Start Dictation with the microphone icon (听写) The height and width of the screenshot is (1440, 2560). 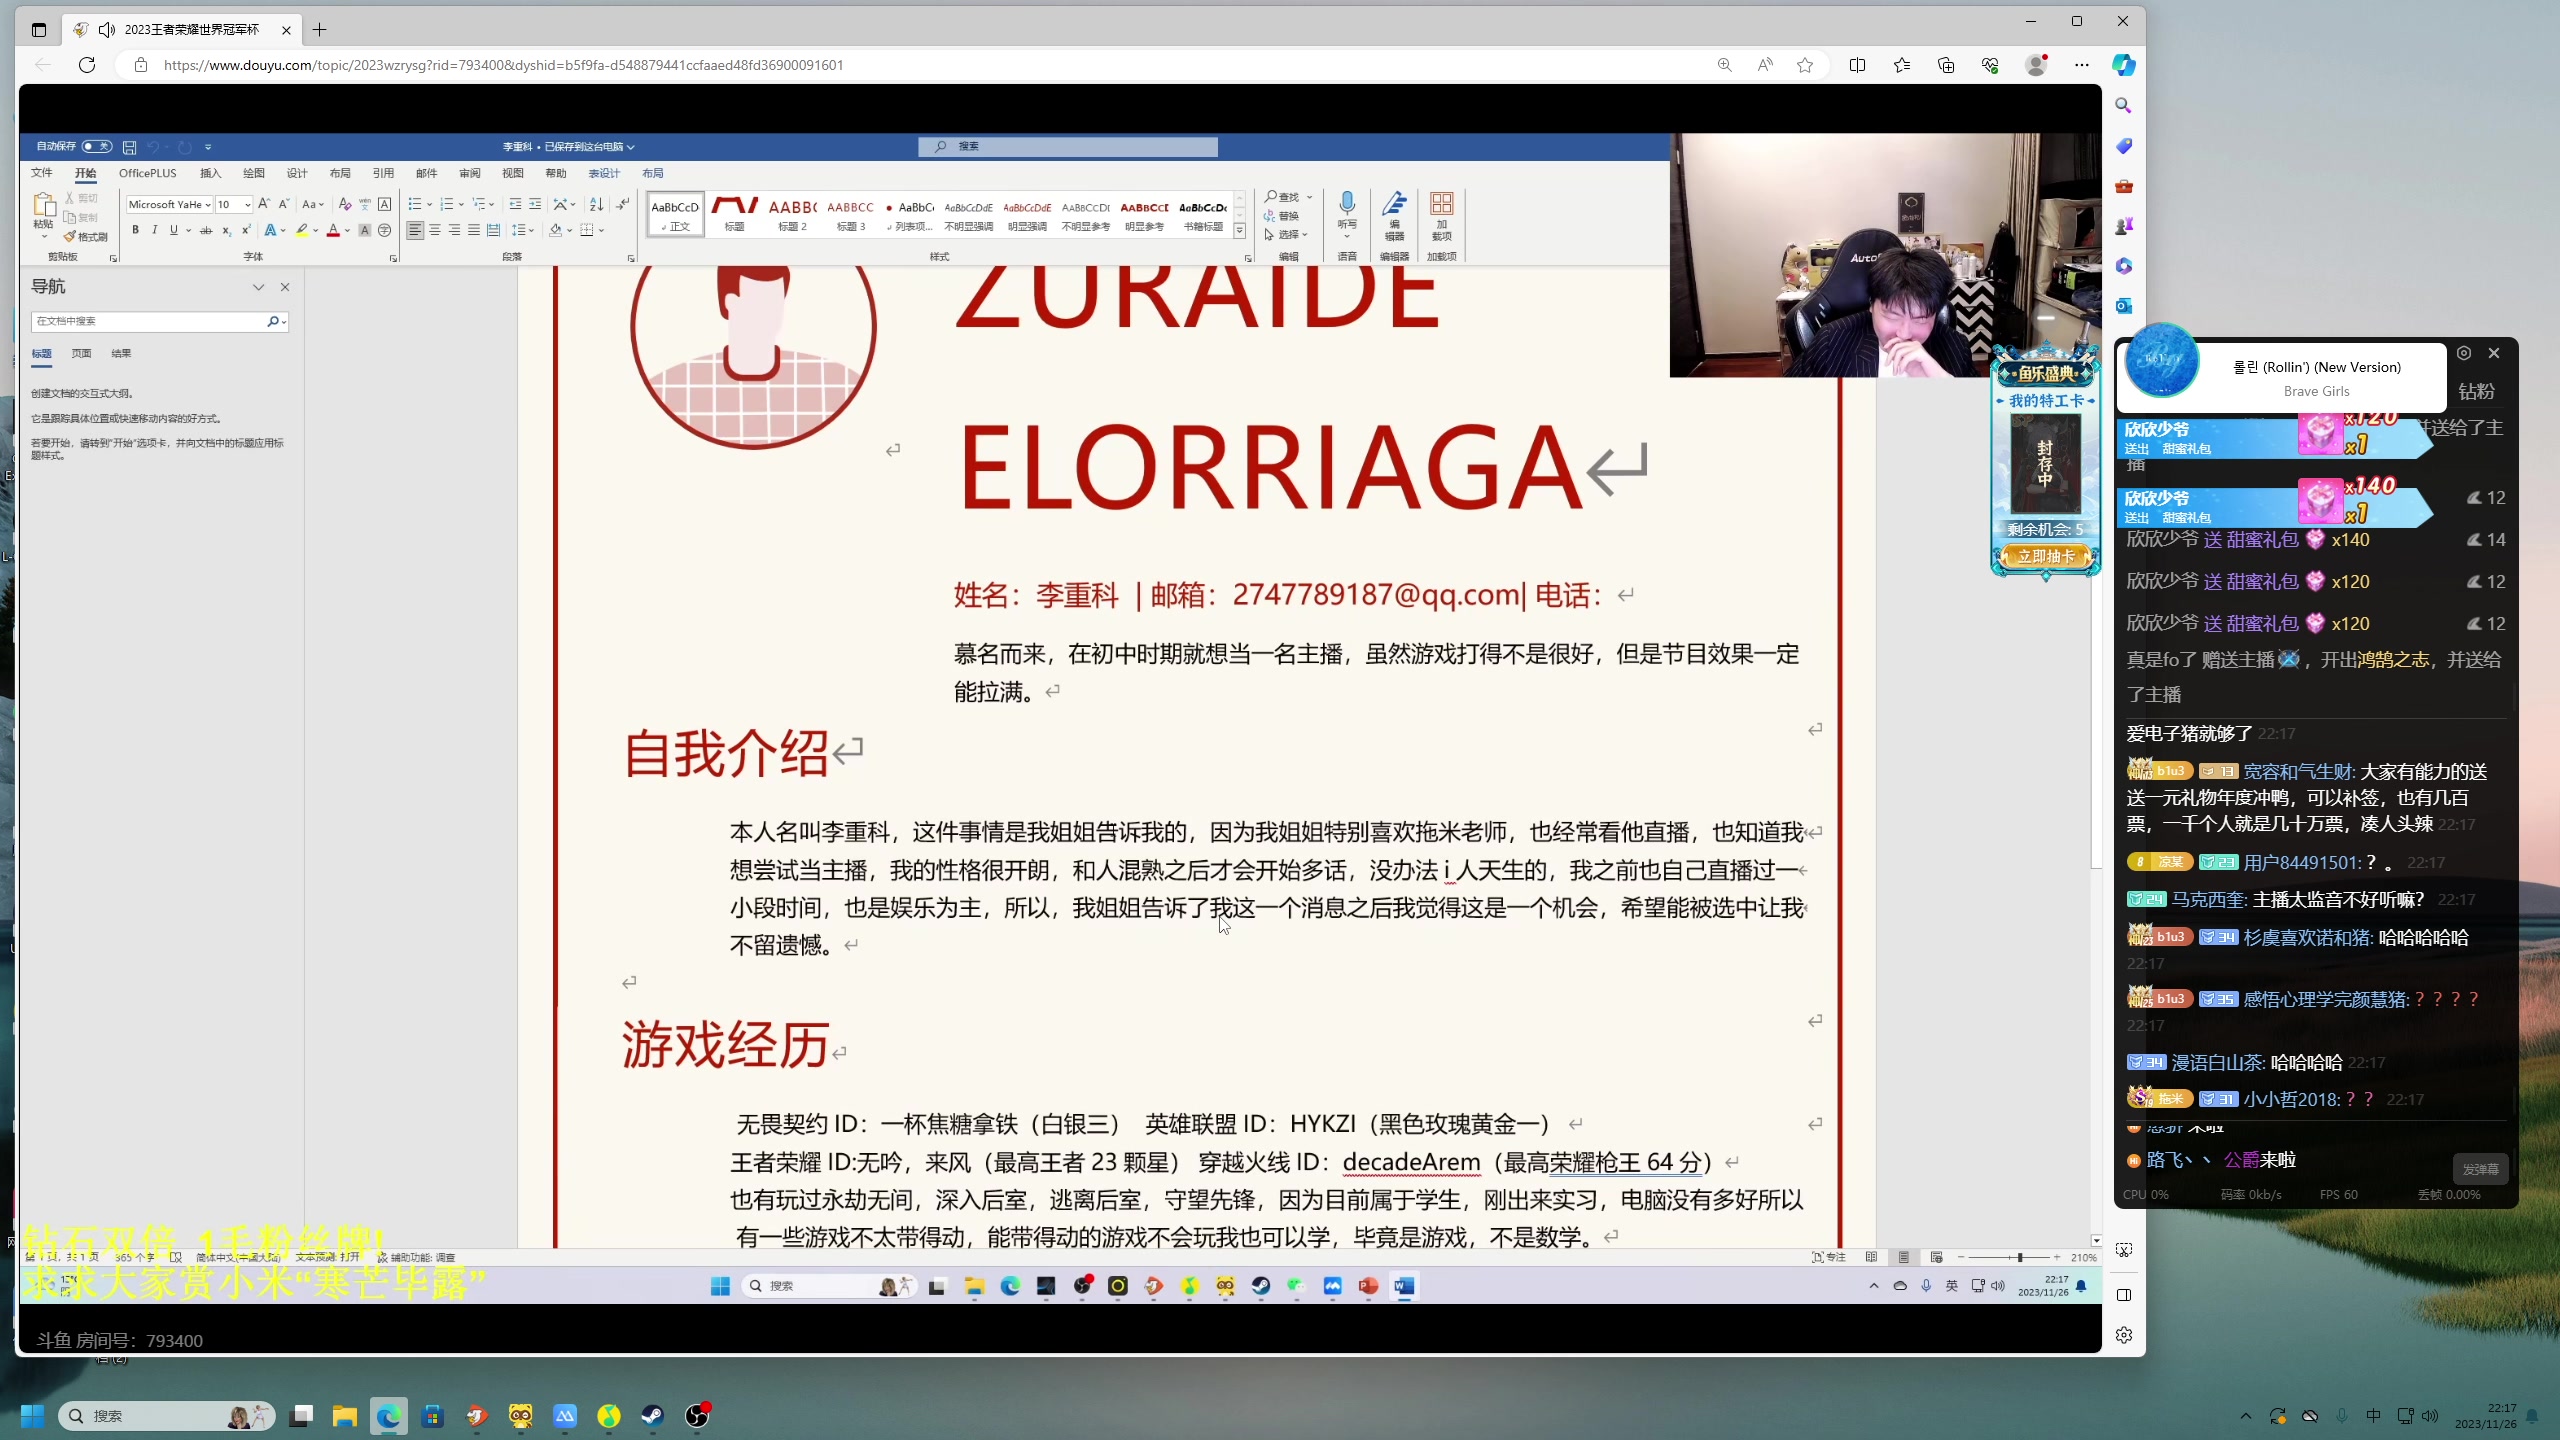point(1347,205)
